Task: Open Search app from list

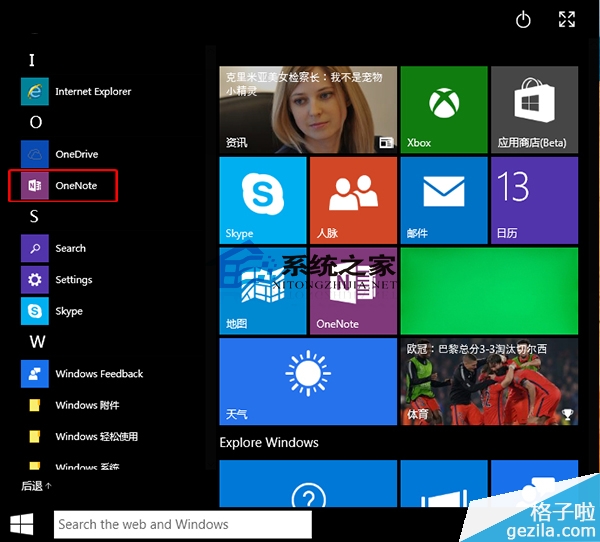Action: click(54, 248)
